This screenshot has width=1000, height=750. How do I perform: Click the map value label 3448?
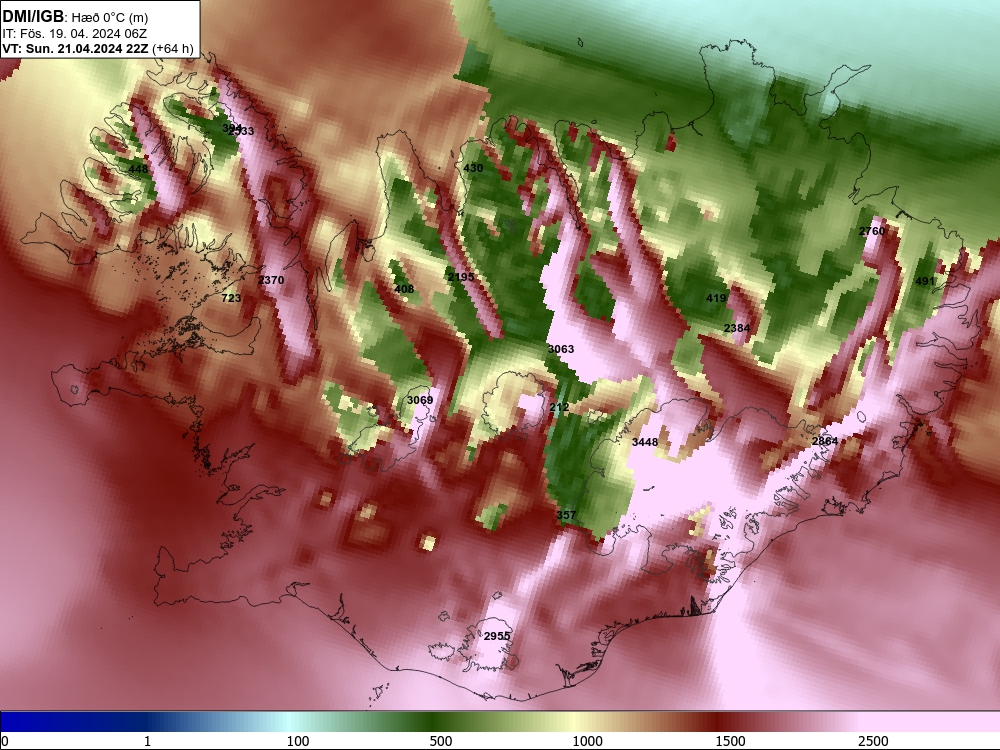[645, 441]
